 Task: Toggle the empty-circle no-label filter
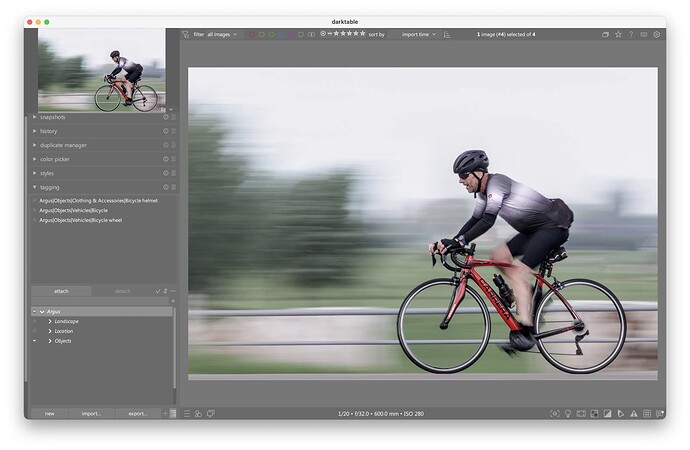301,34
